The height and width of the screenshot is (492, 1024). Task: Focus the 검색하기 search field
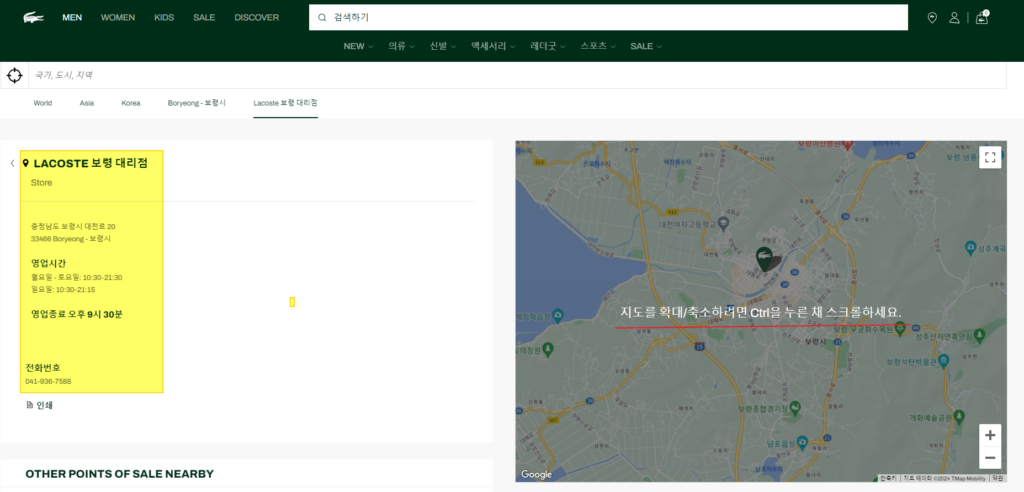pyautogui.click(x=608, y=18)
